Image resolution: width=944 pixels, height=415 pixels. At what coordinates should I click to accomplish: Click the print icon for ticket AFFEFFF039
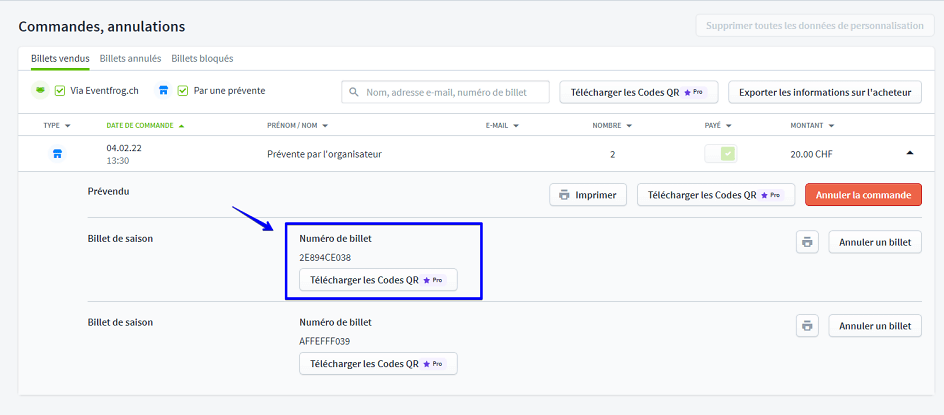[808, 326]
